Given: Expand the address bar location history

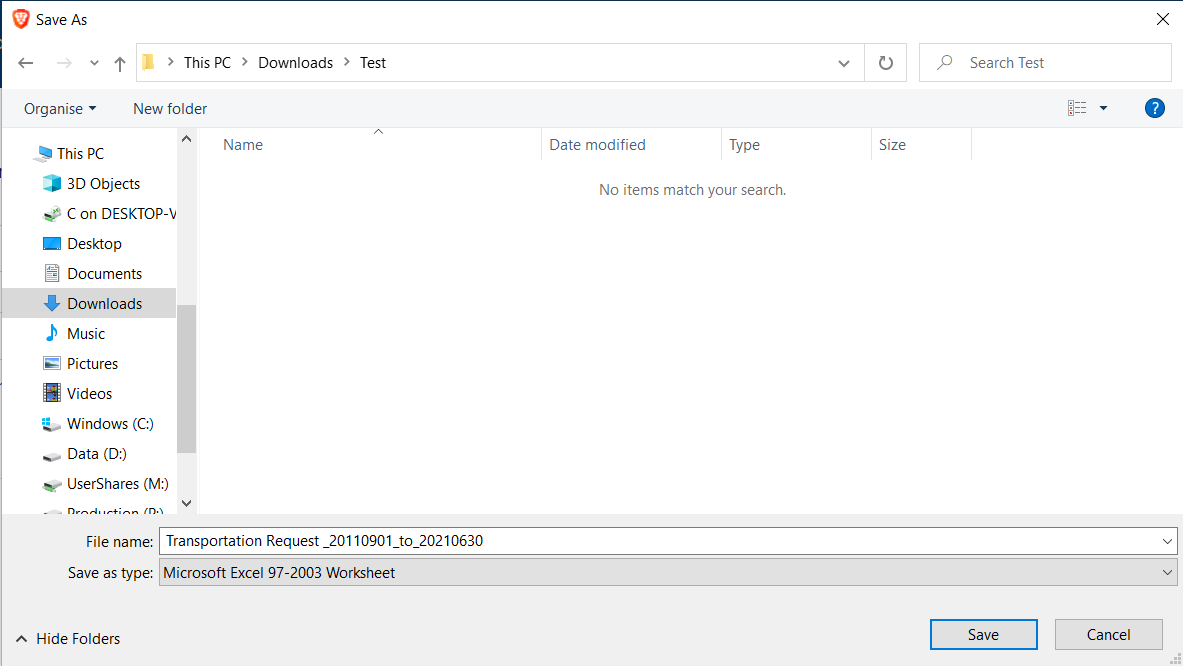Looking at the screenshot, I should click(843, 62).
